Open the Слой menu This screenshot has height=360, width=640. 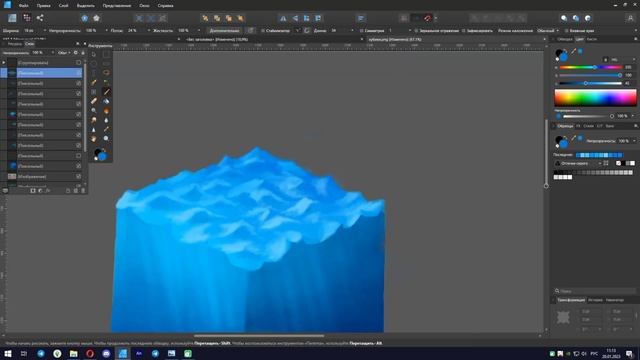pyautogui.click(x=64, y=6)
